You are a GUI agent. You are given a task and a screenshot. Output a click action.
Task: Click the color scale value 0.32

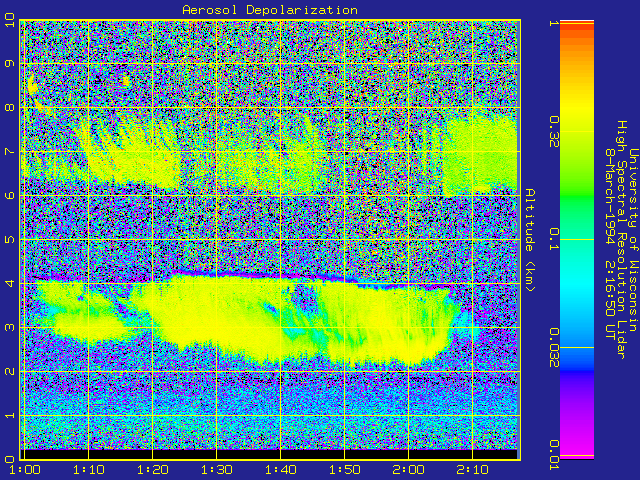[x=554, y=131]
